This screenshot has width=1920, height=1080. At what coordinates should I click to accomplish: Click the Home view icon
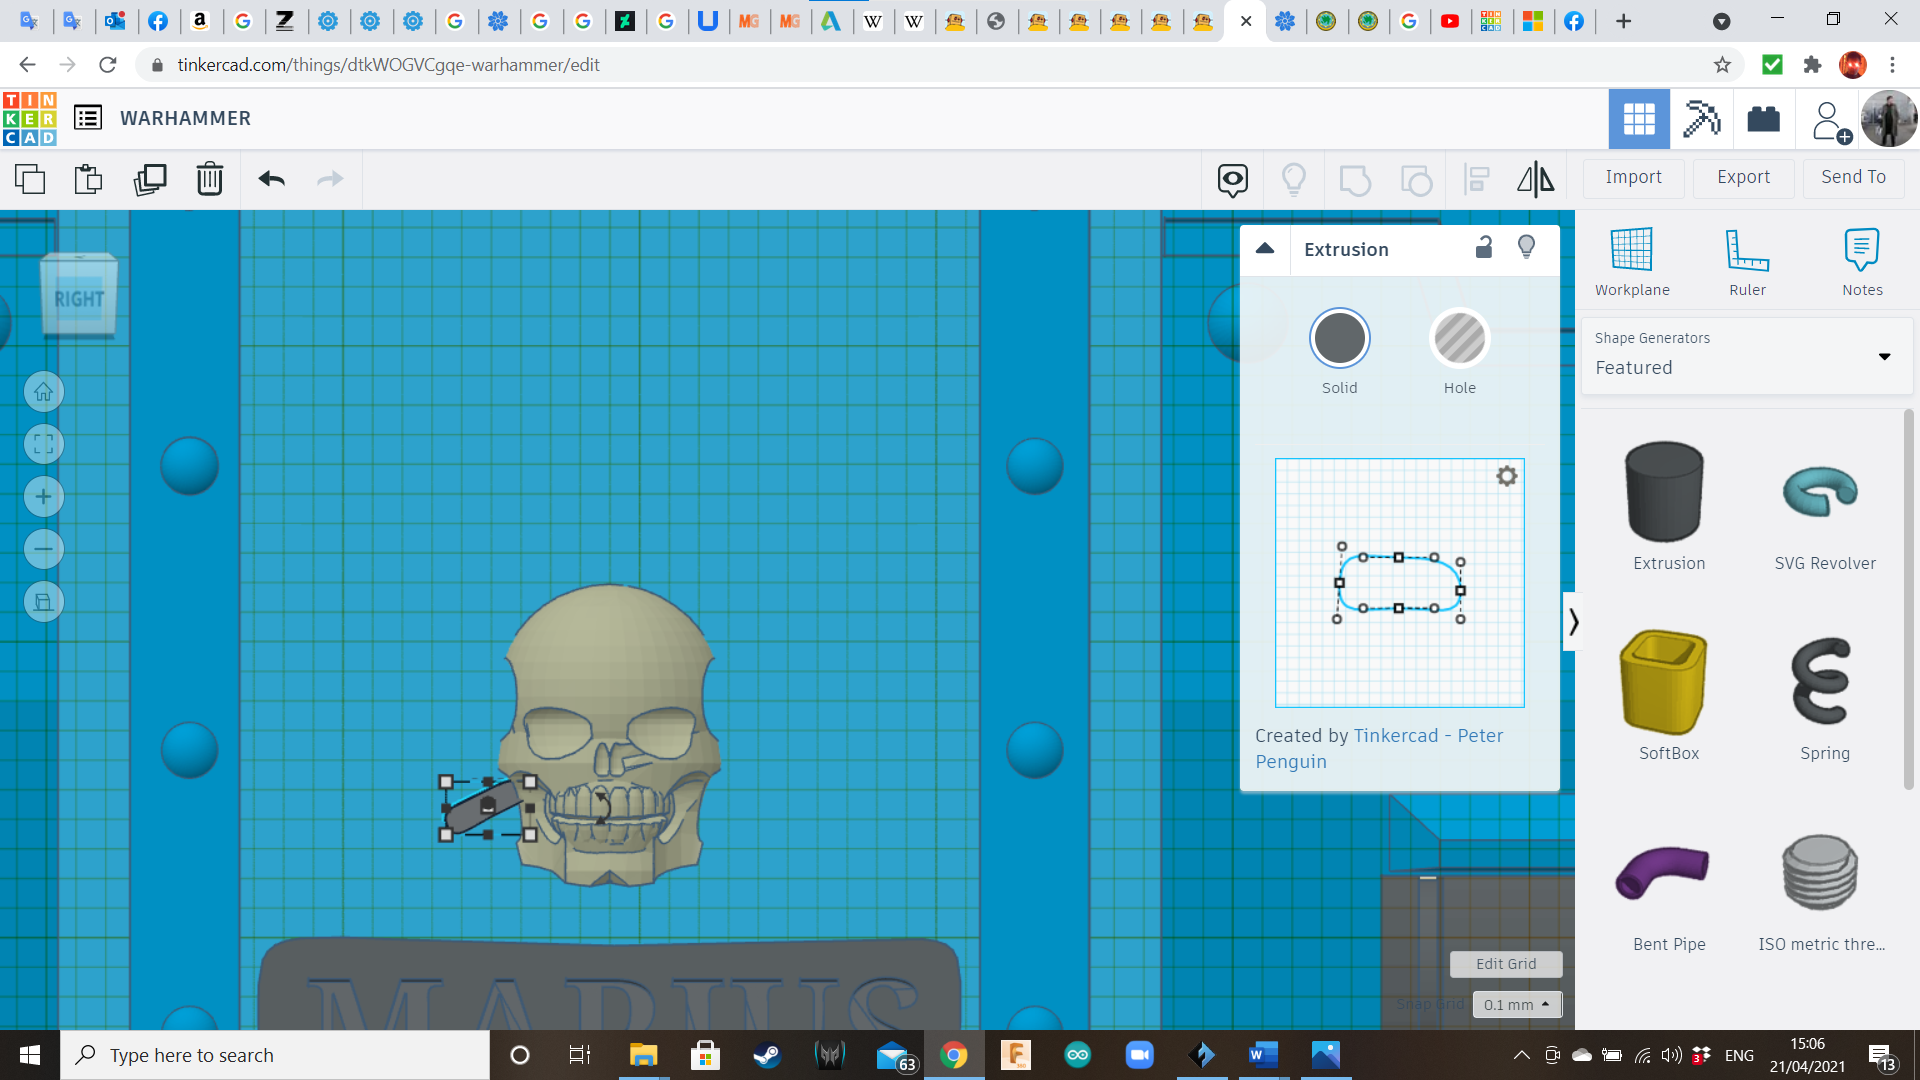[44, 392]
